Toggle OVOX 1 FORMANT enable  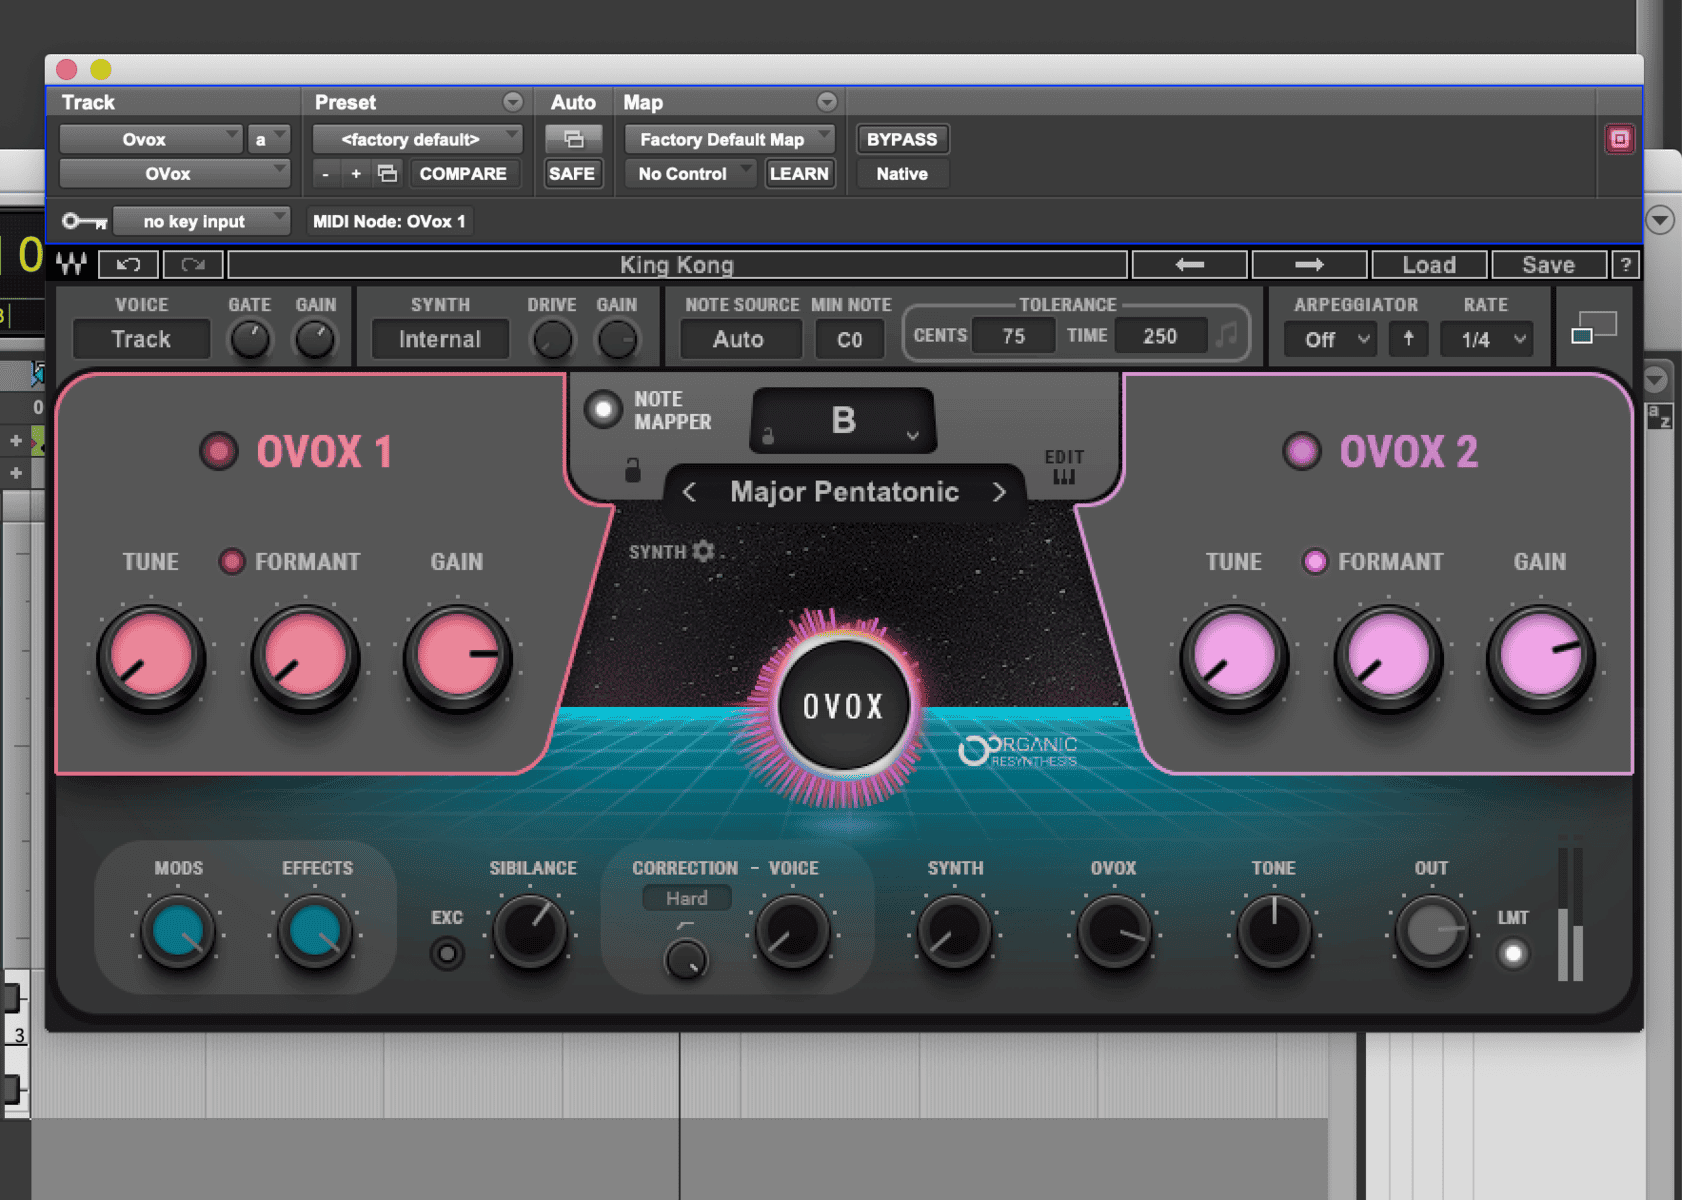coord(231,561)
